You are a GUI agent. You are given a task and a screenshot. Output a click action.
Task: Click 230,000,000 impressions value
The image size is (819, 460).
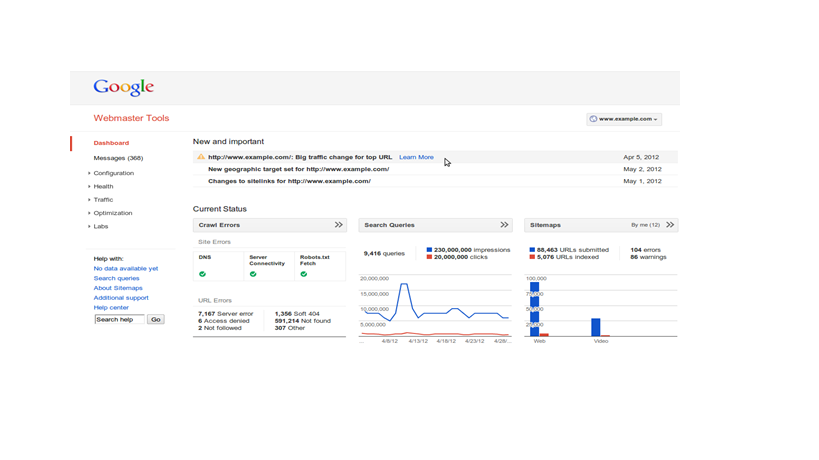pyautogui.click(x=472, y=250)
